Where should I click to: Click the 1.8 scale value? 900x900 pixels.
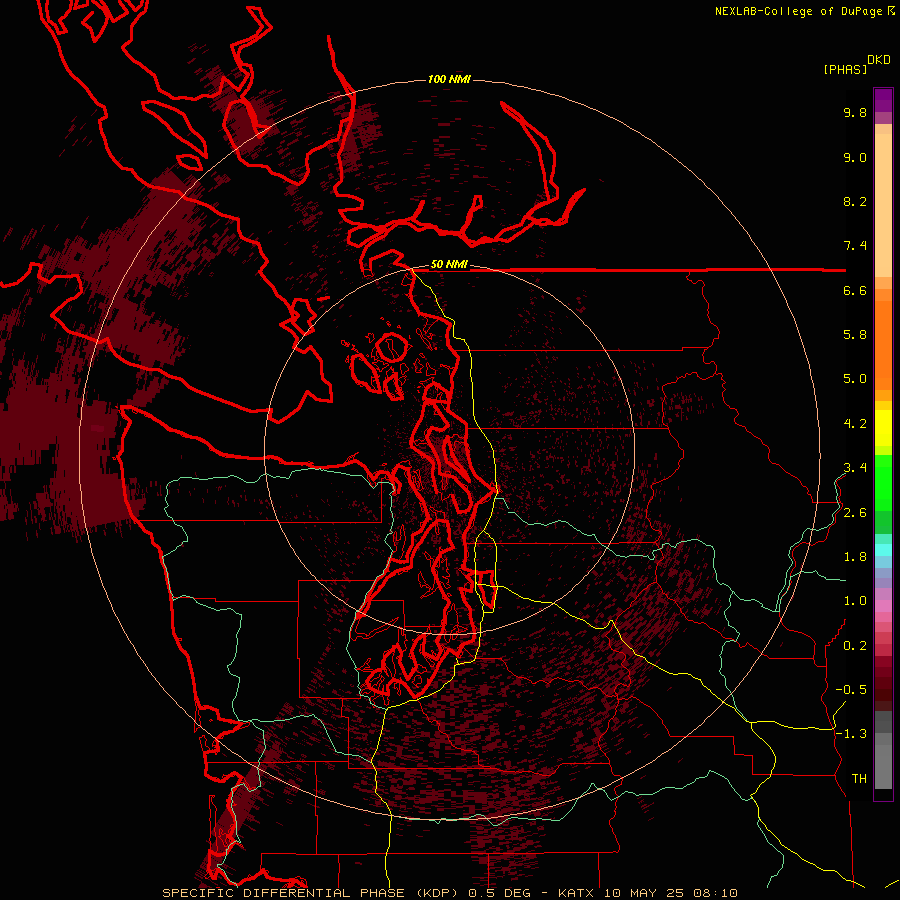pyautogui.click(x=855, y=557)
